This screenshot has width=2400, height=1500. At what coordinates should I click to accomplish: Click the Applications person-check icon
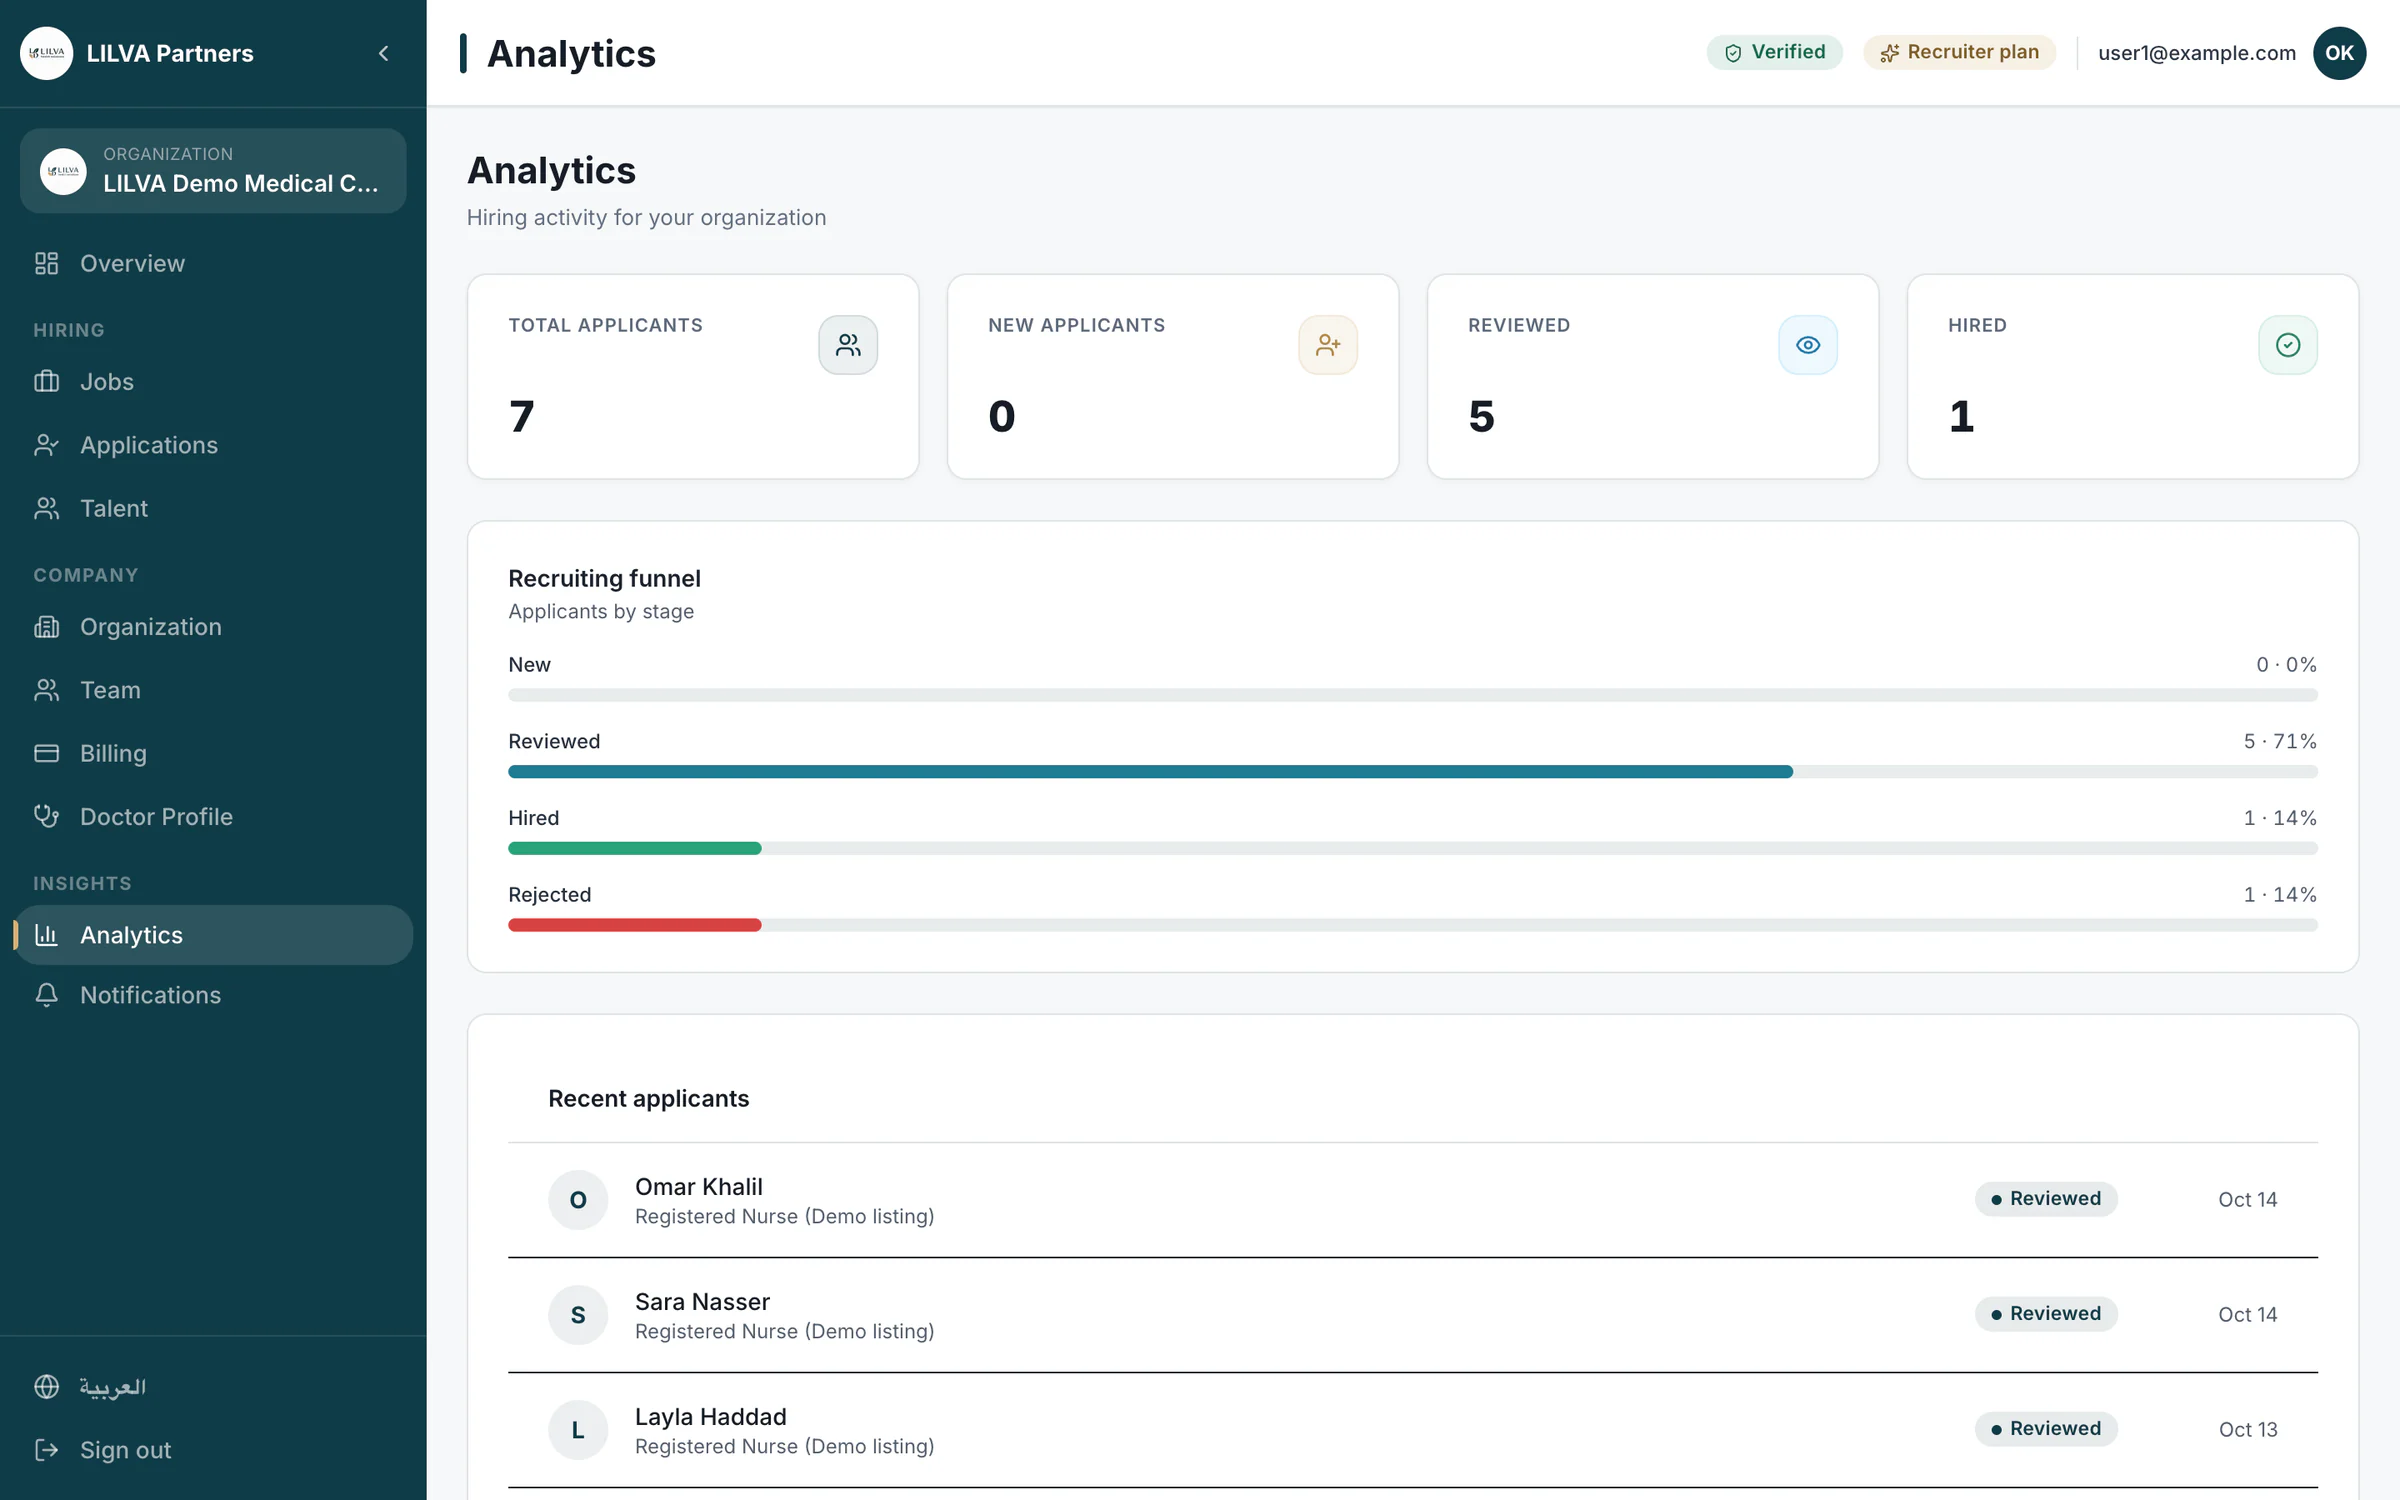pos(47,445)
